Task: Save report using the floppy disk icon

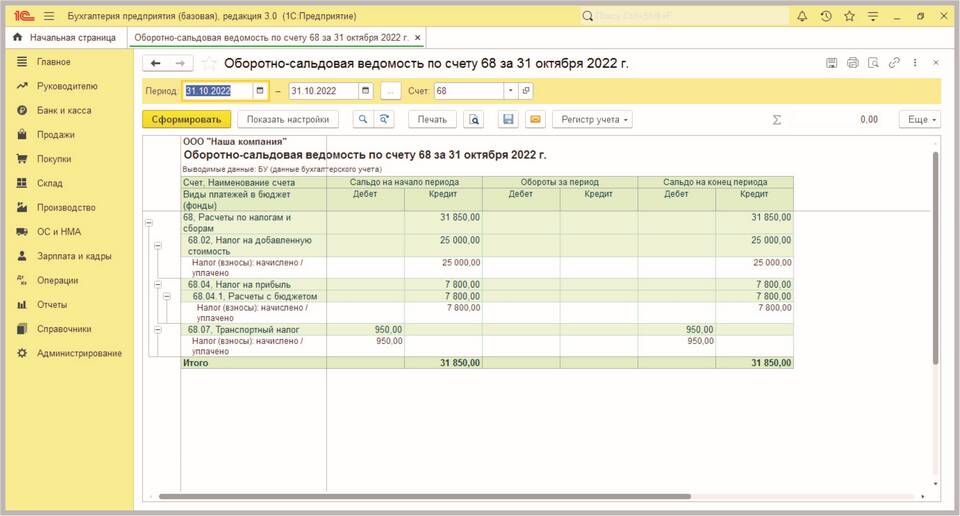Action: coord(508,119)
